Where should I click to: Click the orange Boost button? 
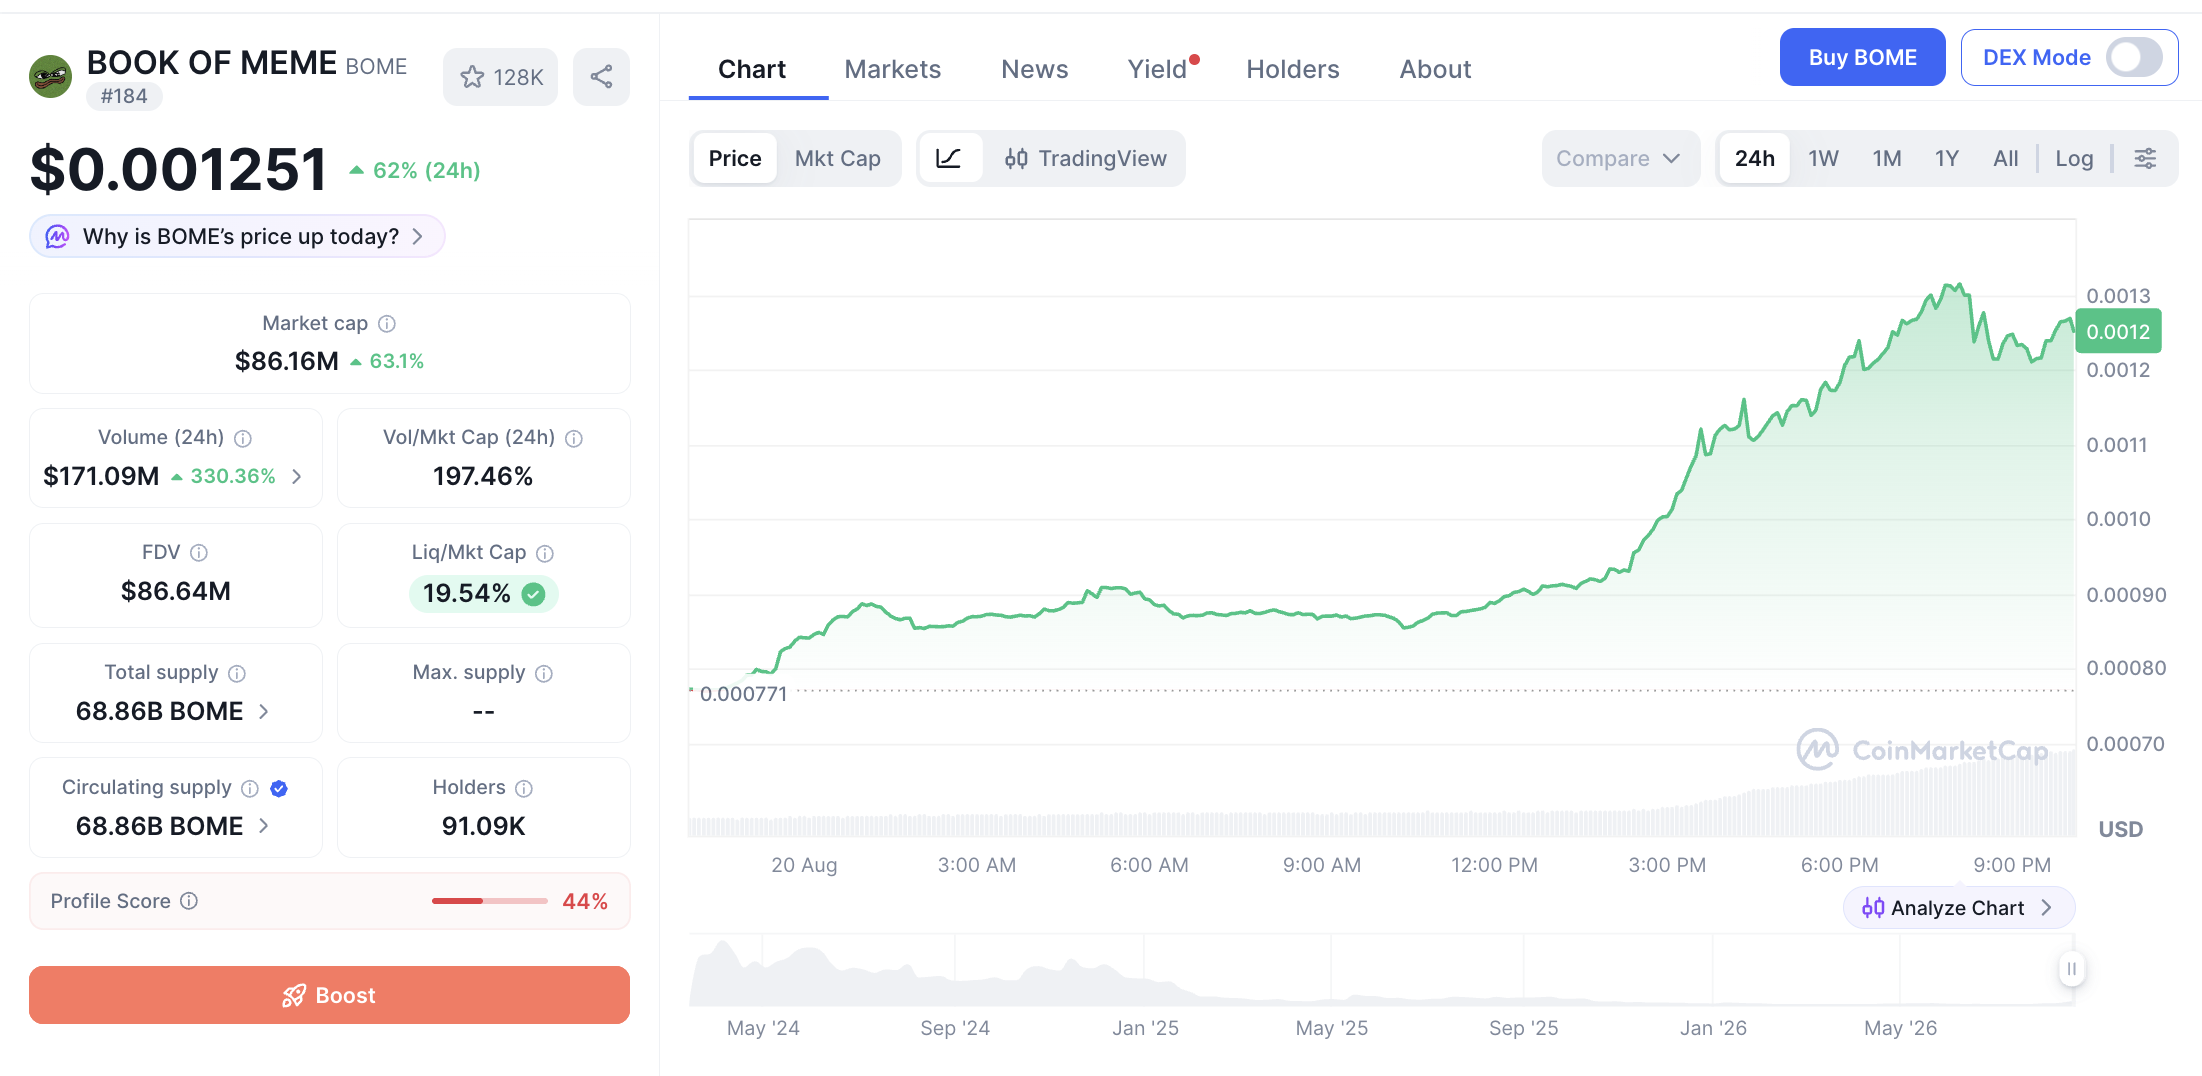pyautogui.click(x=329, y=995)
